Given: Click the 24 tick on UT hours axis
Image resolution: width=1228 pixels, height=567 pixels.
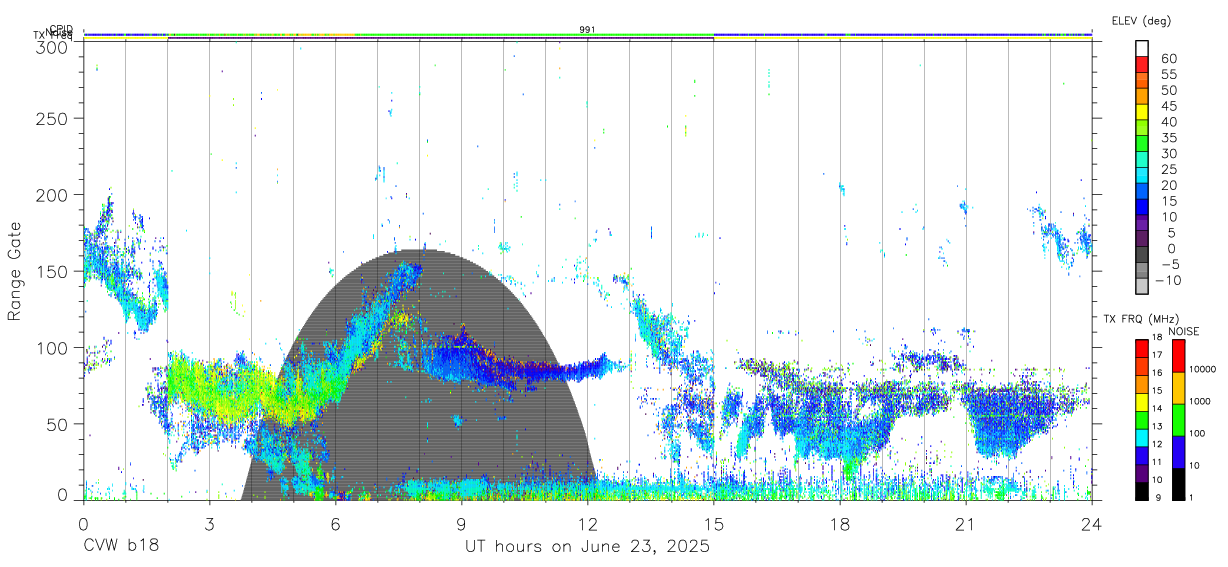Looking at the screenshot, I should point(1091,524).
